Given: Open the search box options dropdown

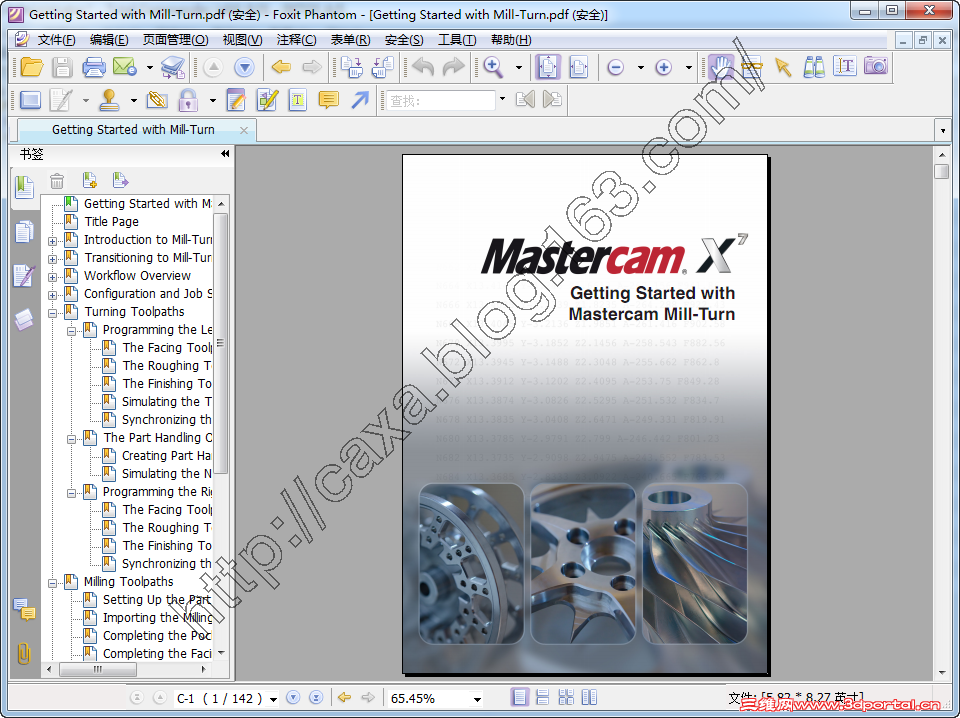Looking at the screenshot, I should point(503,99).
